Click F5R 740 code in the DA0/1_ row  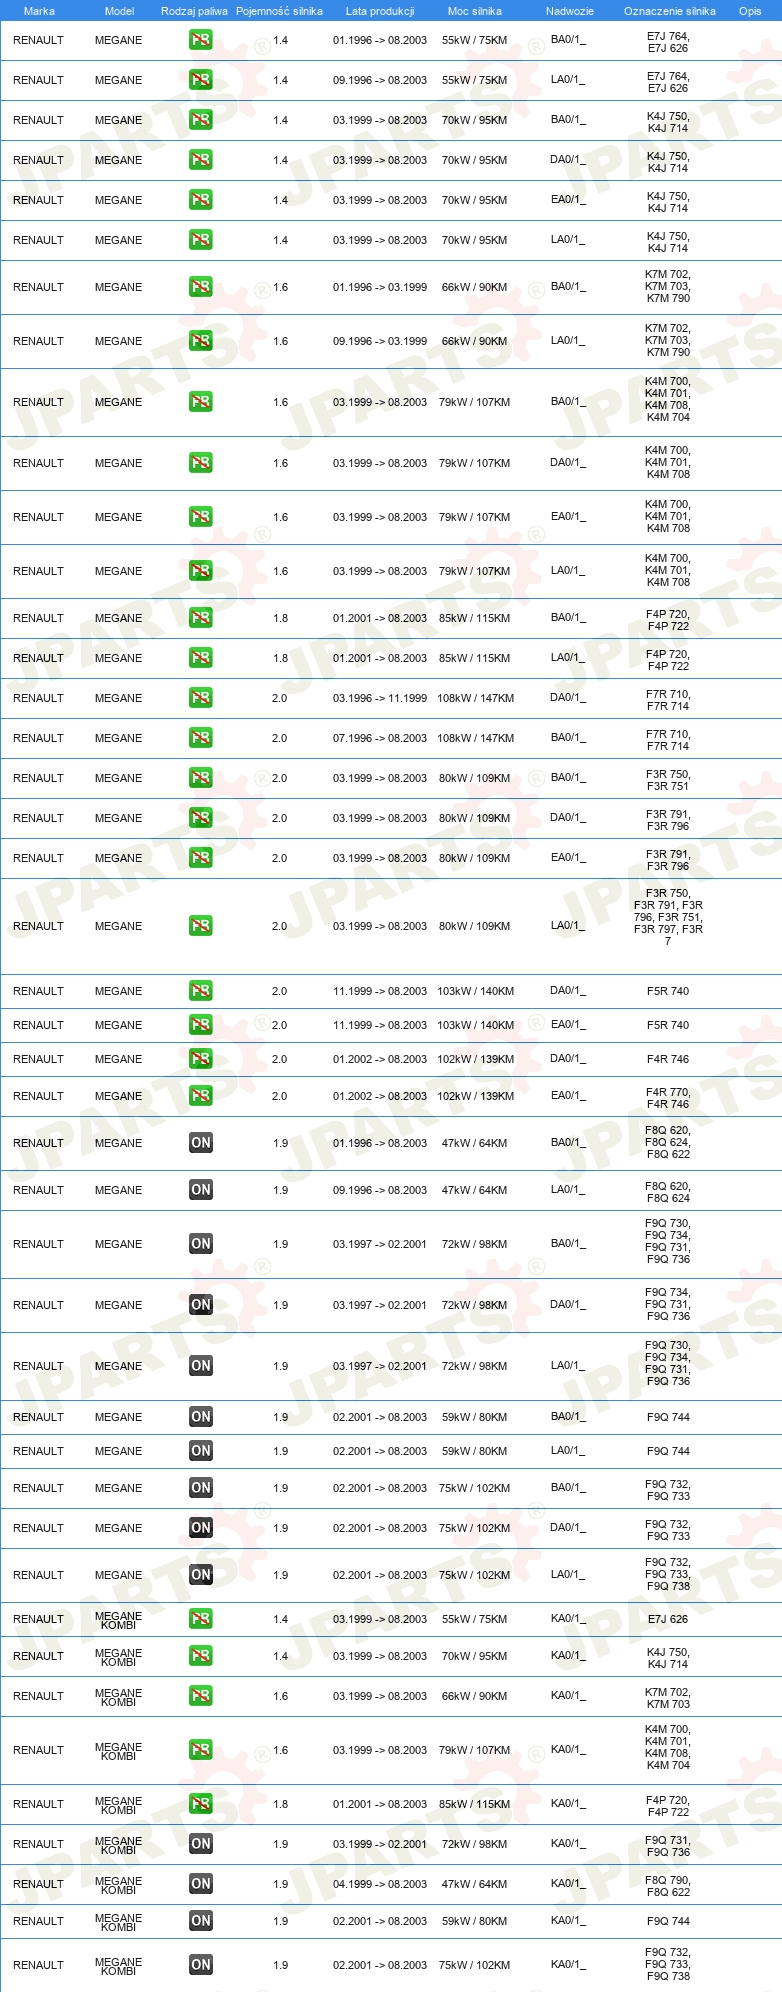tap(668, 991)
